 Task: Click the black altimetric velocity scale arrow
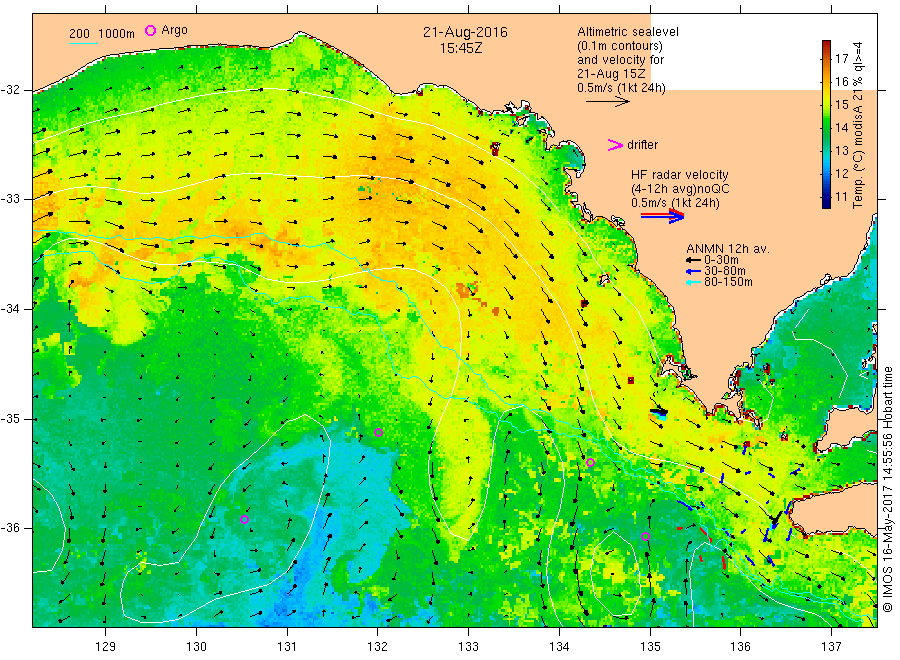[x=607, y=102]
